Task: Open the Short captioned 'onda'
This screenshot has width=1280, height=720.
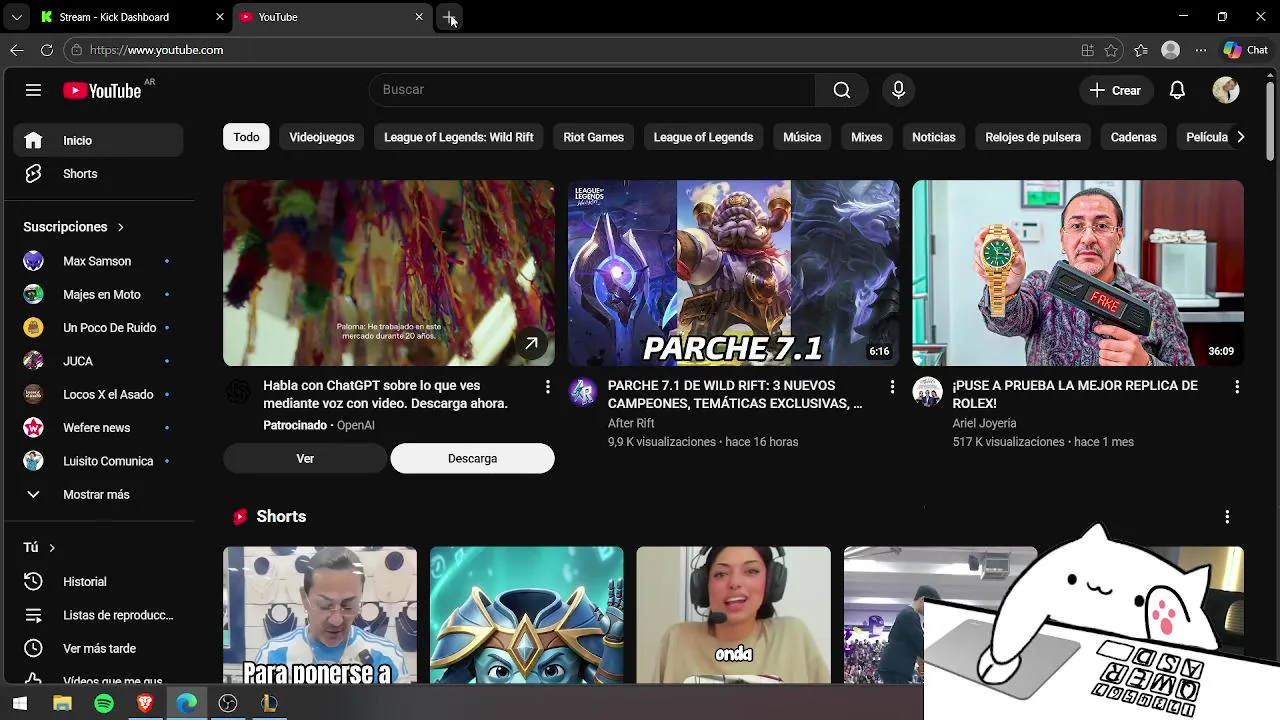Action: coord(733,615)
